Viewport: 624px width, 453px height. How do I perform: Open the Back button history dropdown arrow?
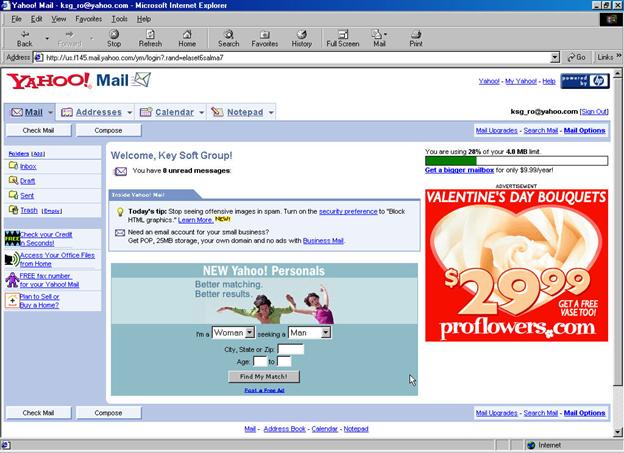(47, 39)
